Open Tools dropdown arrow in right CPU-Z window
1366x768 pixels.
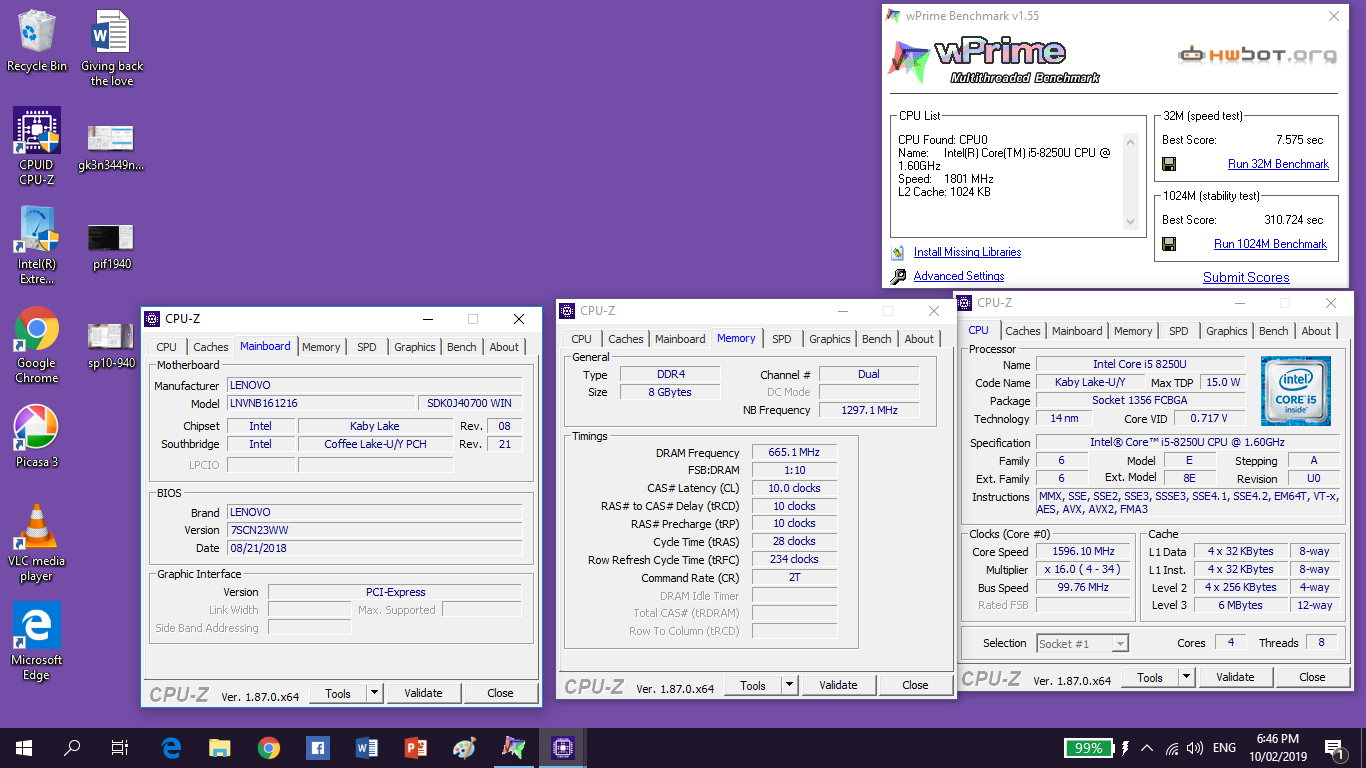(1186, 677)
